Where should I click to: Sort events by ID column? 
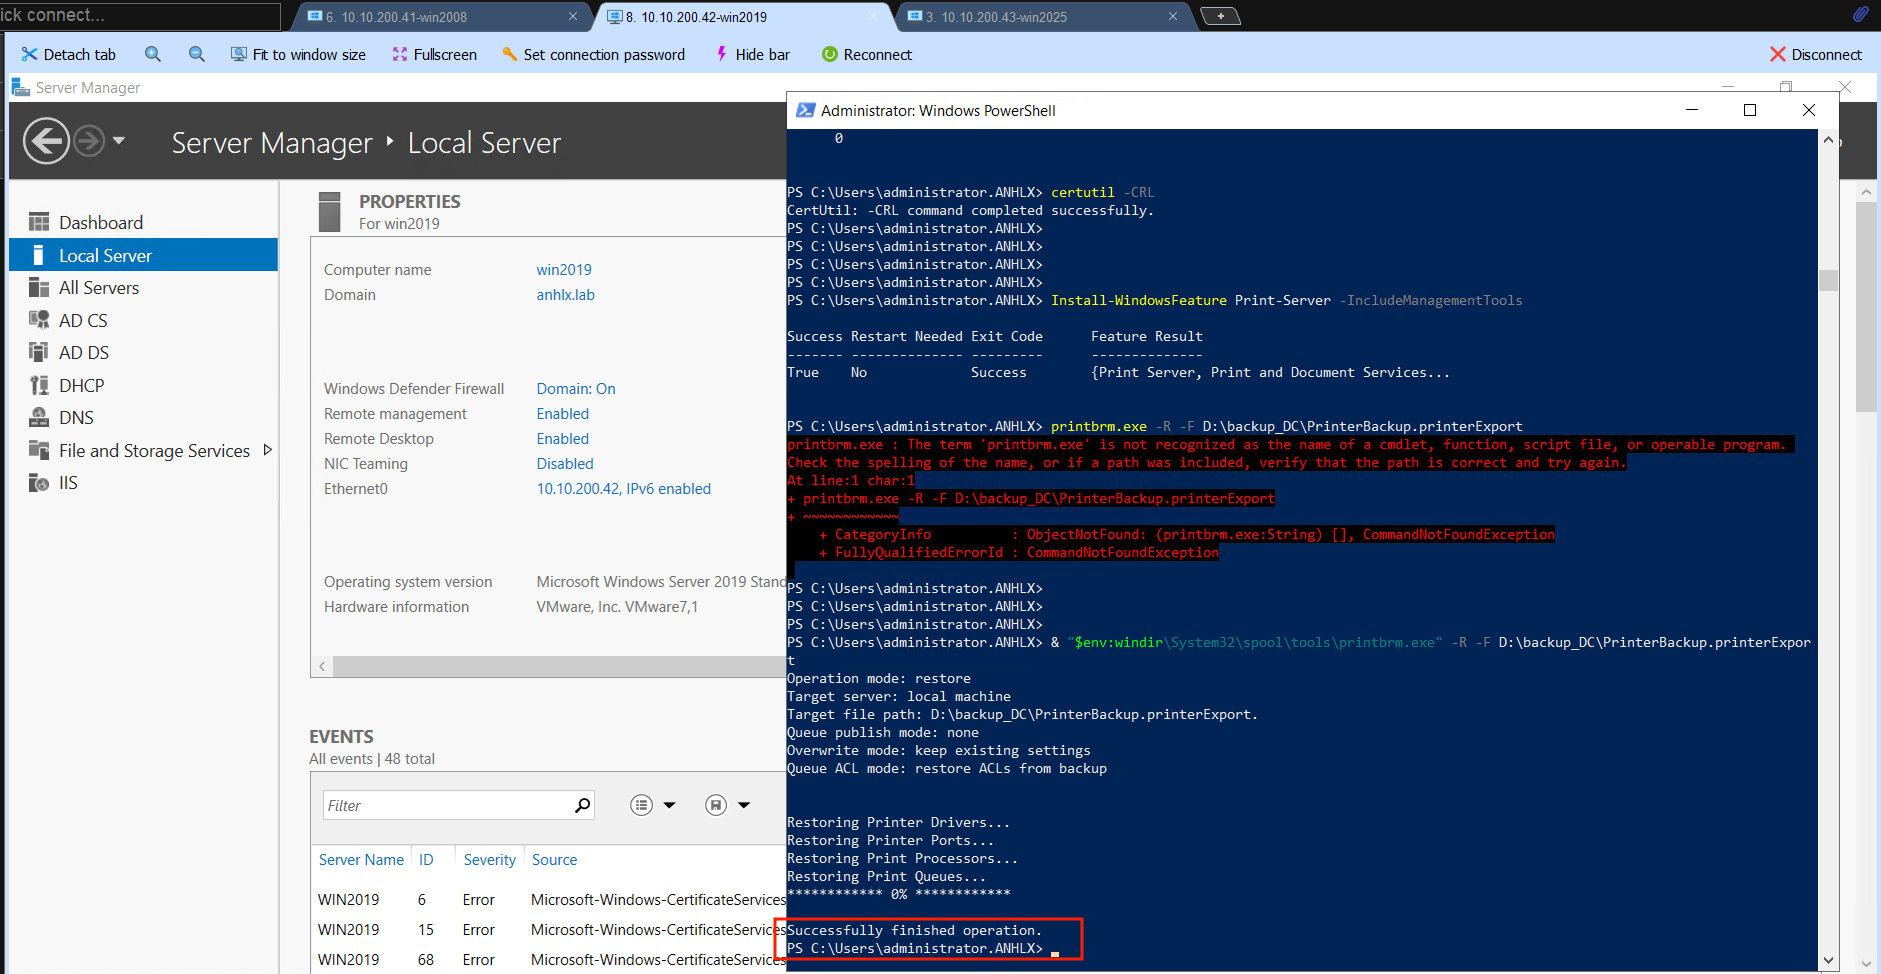point(426,859)
